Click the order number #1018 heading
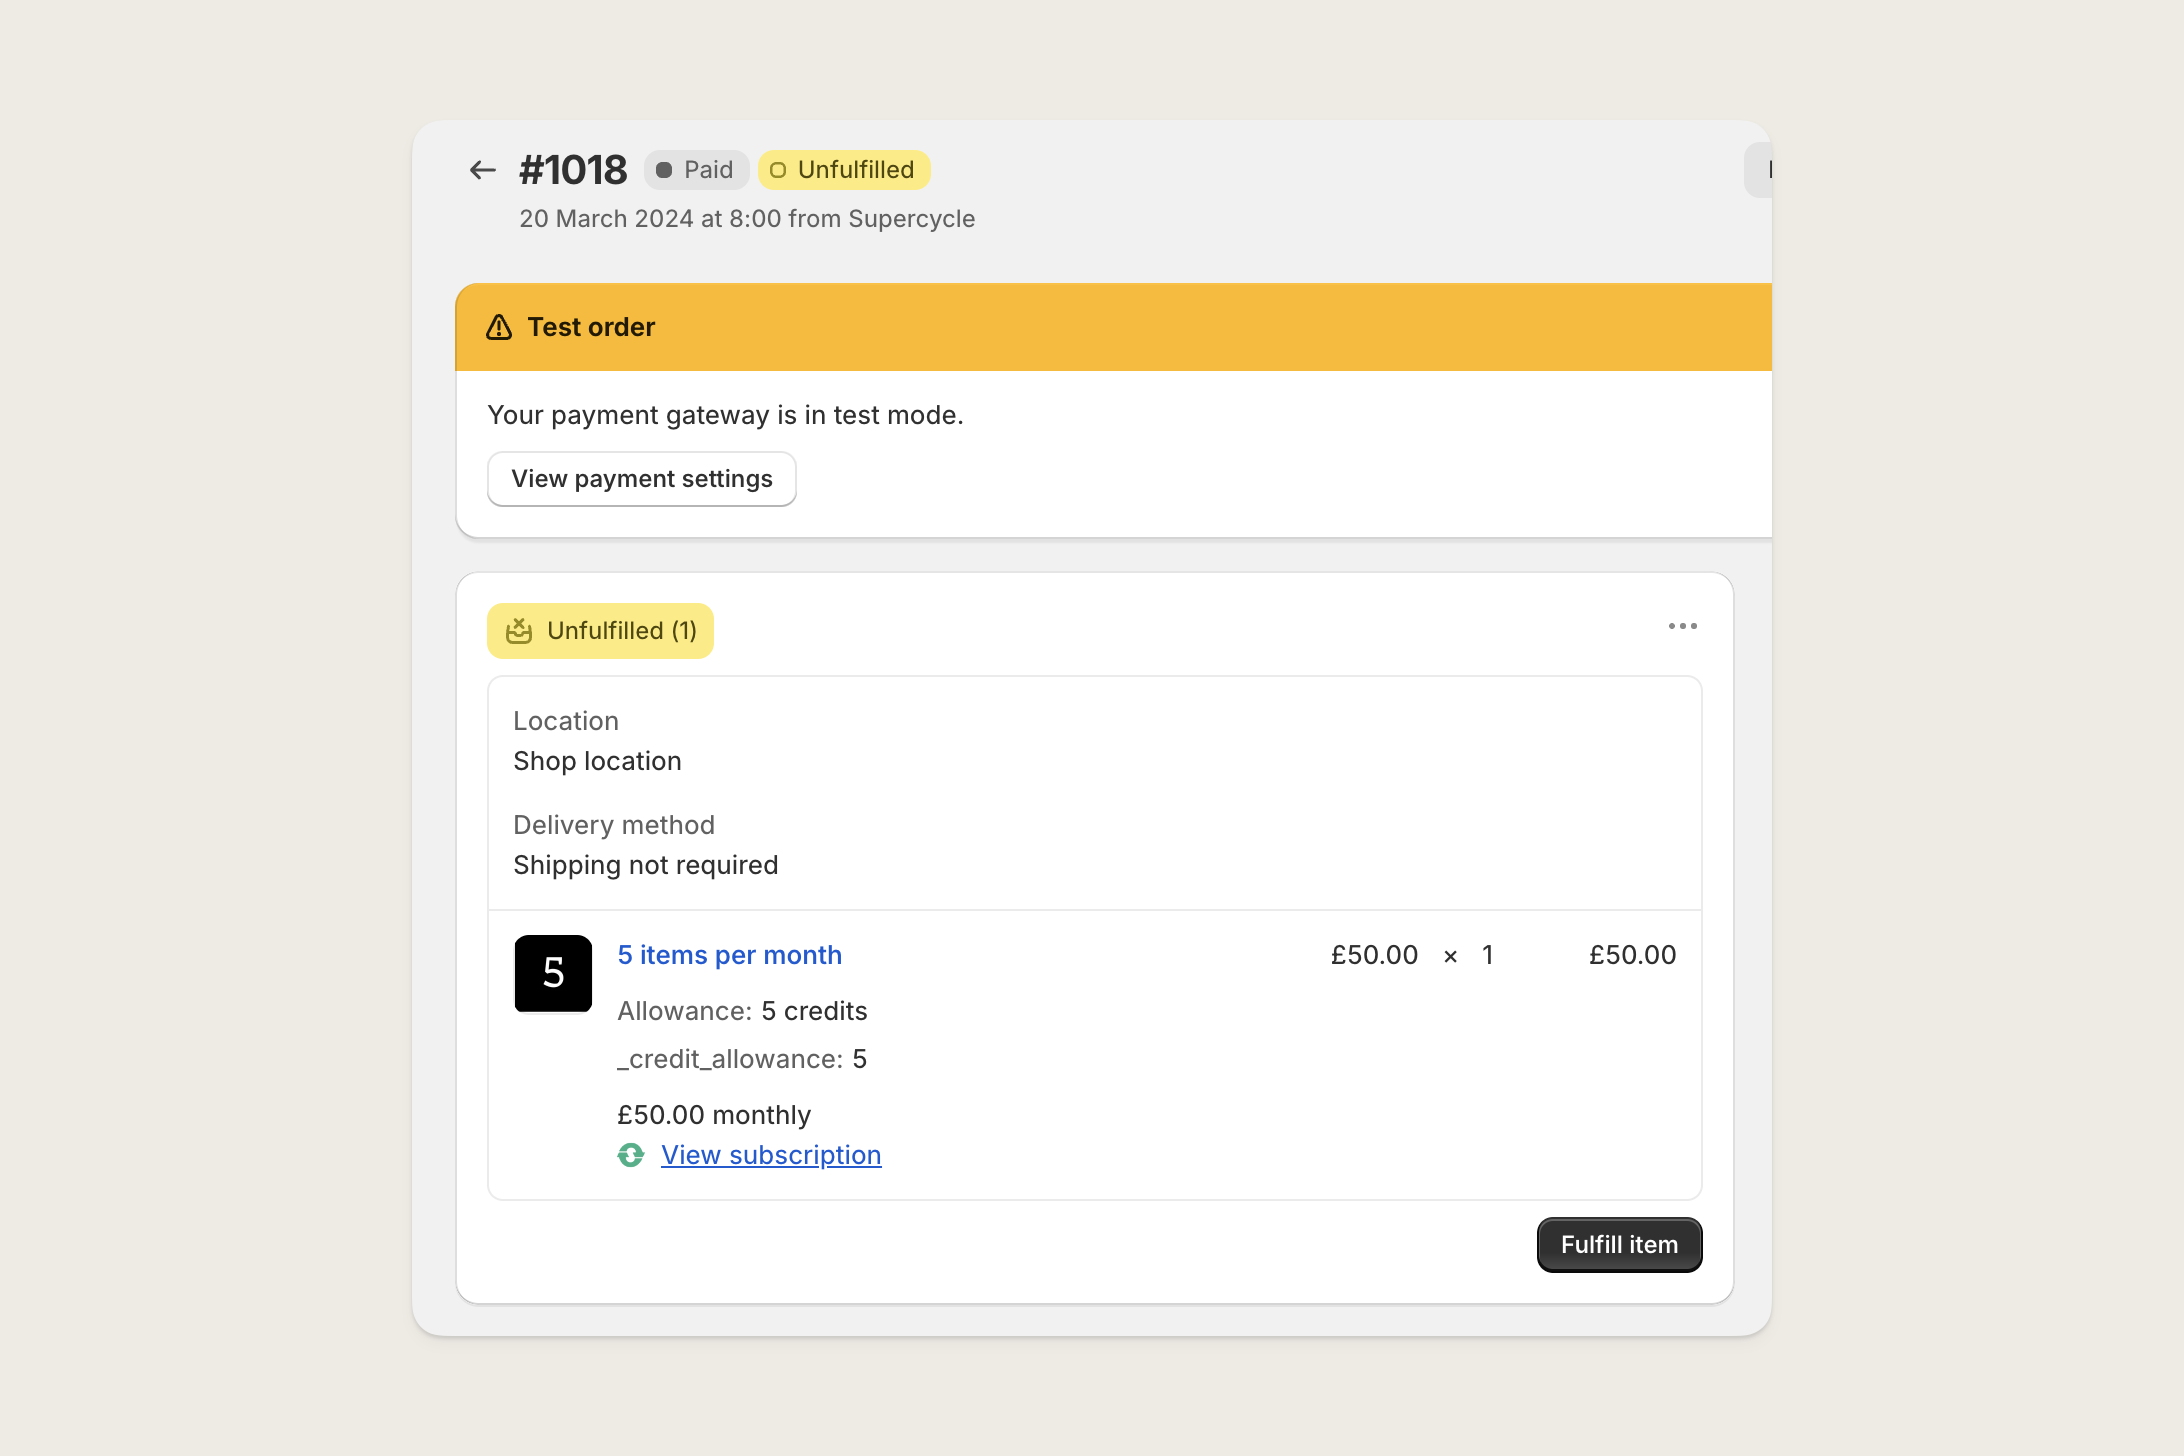2184x1456 pixels. pos(573,170)
